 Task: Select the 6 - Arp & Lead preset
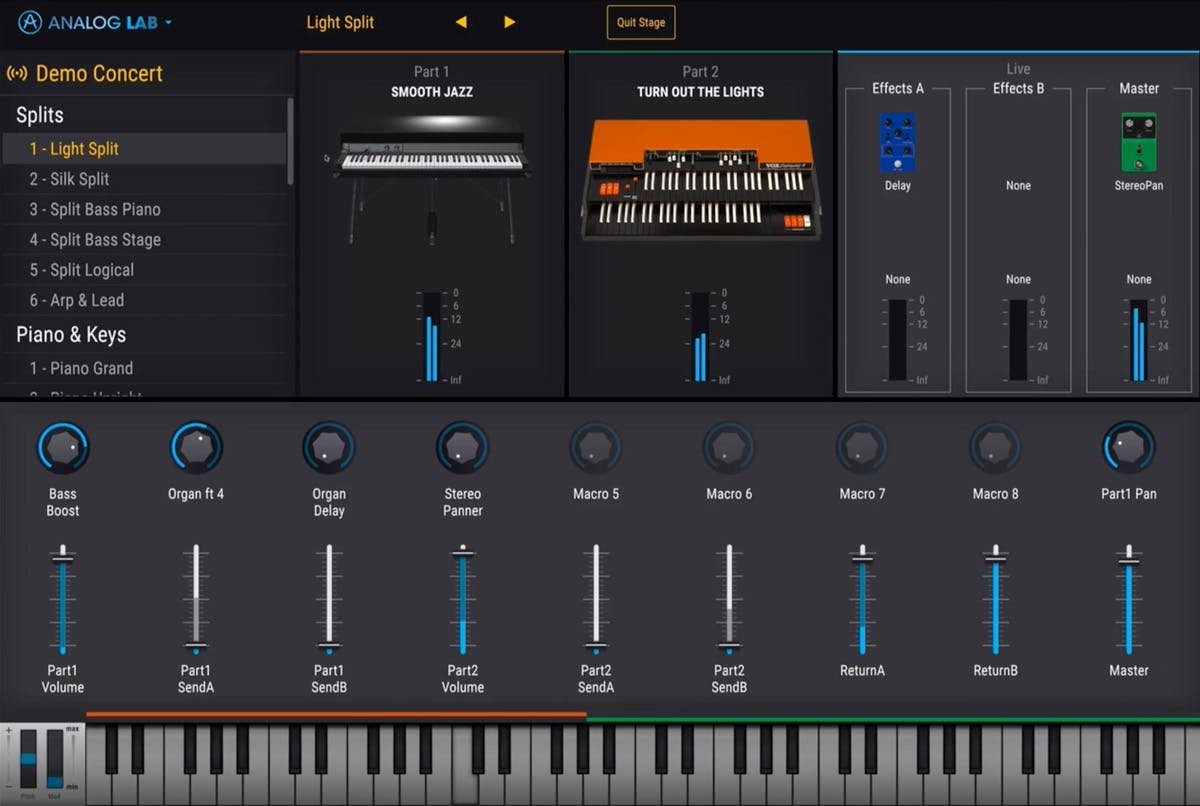(144, 300)
